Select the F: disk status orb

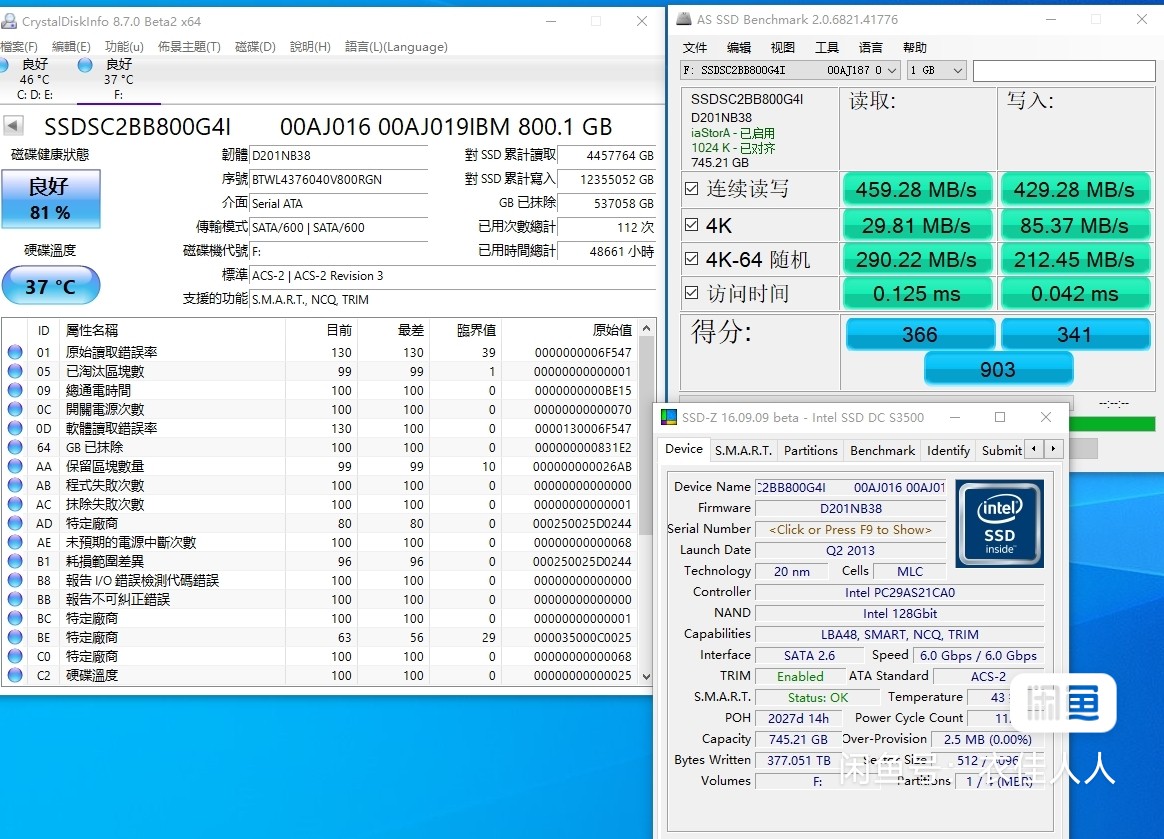click(85, 65)
